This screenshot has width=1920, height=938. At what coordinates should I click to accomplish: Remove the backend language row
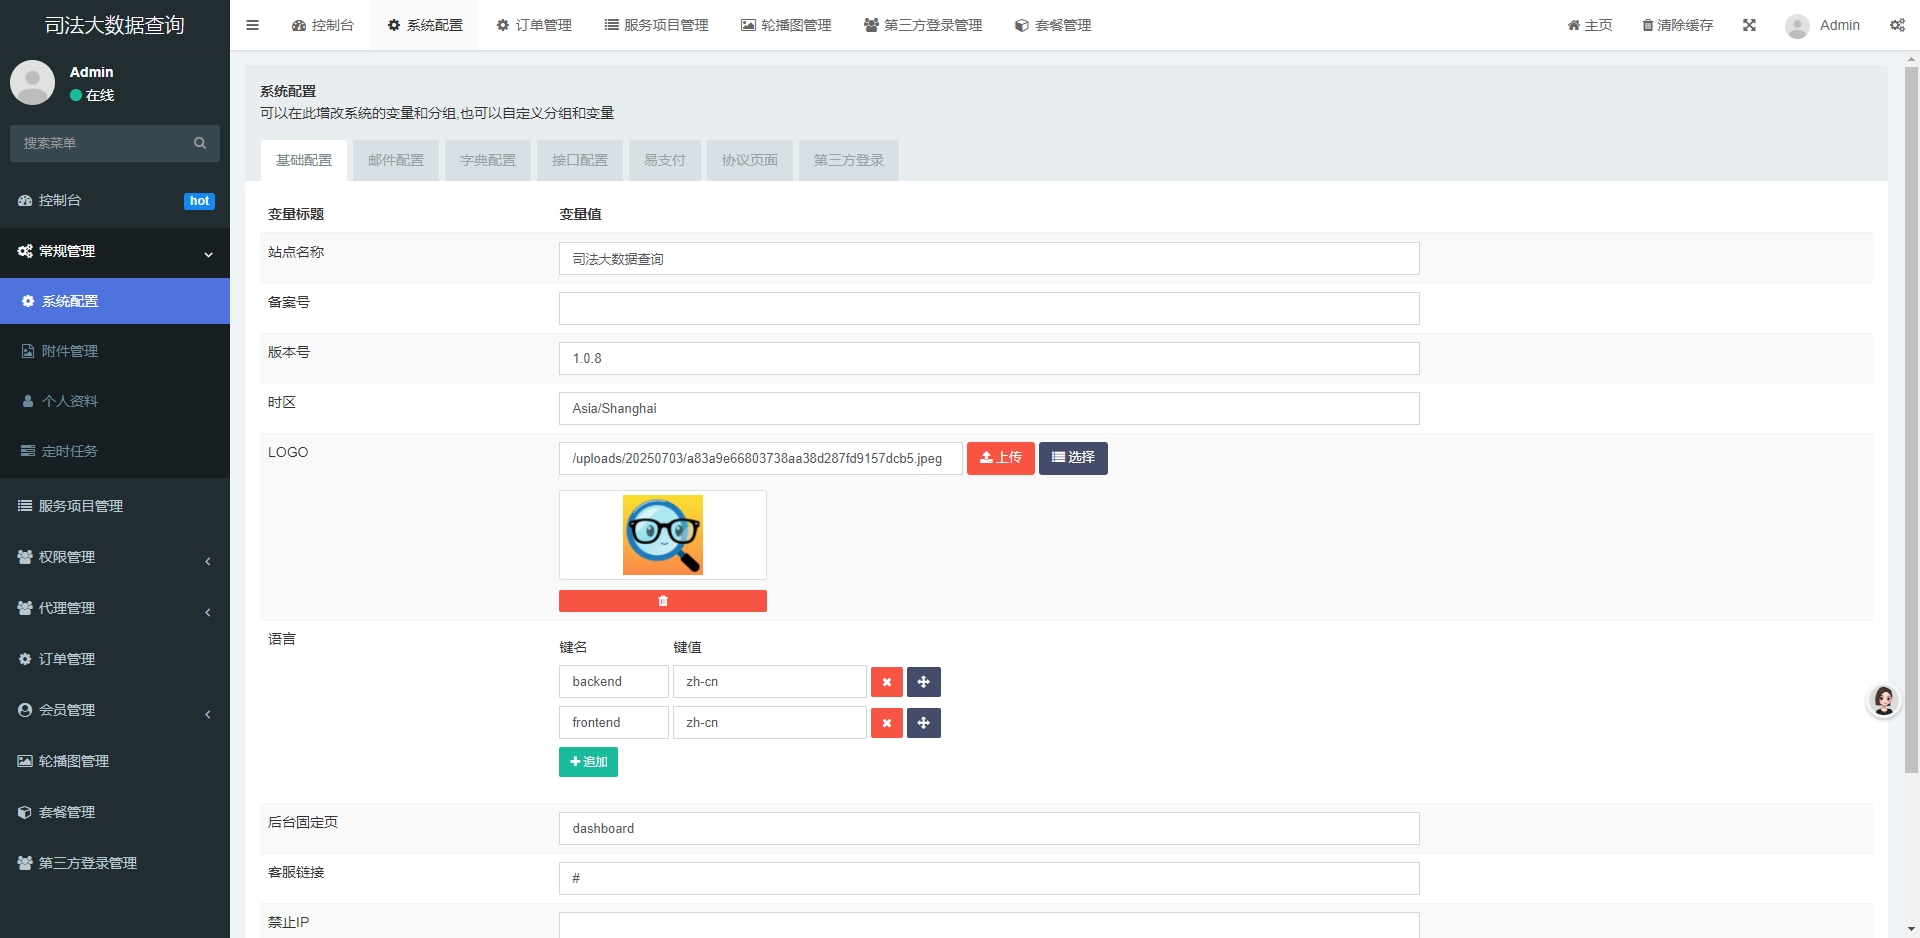pos(887,682)
